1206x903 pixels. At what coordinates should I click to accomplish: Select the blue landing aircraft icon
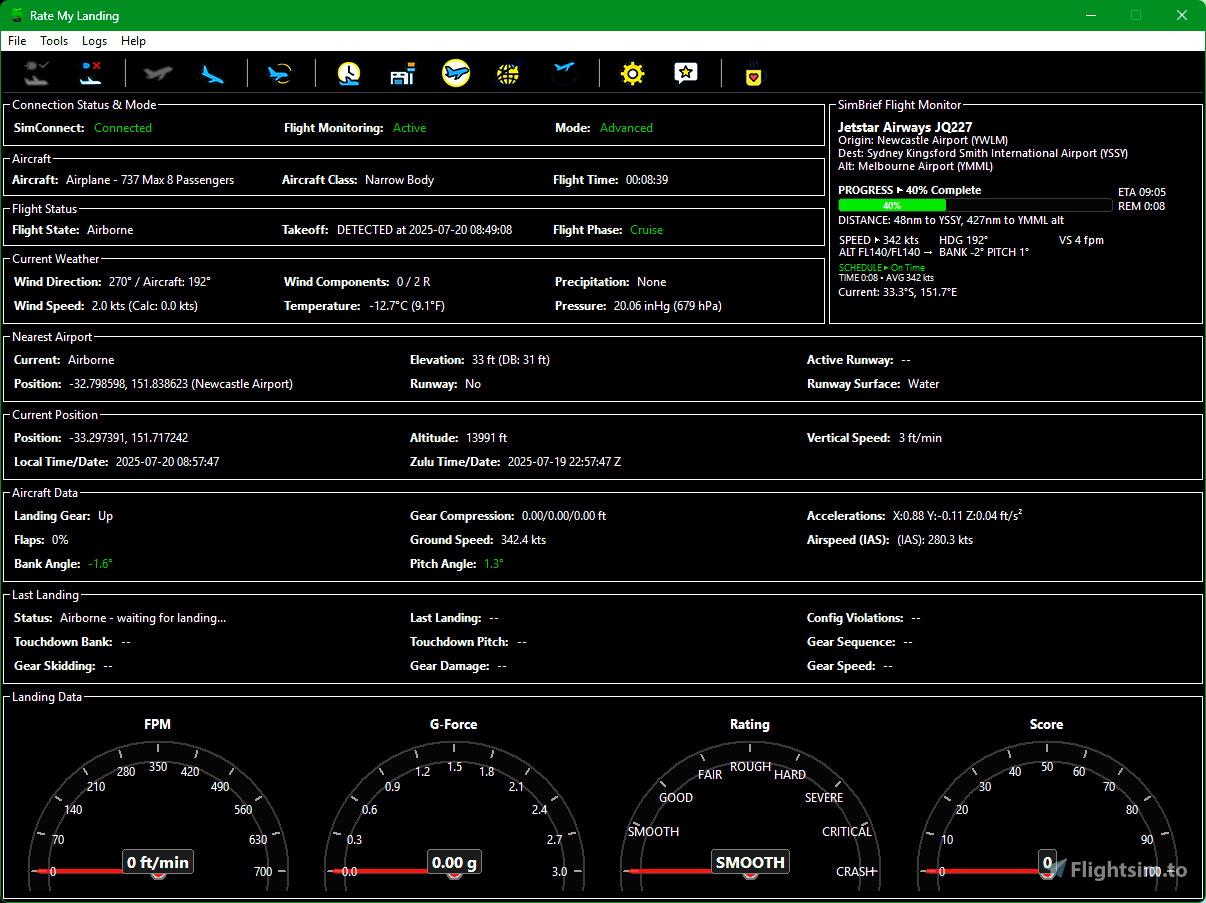[x=212, y=73]
